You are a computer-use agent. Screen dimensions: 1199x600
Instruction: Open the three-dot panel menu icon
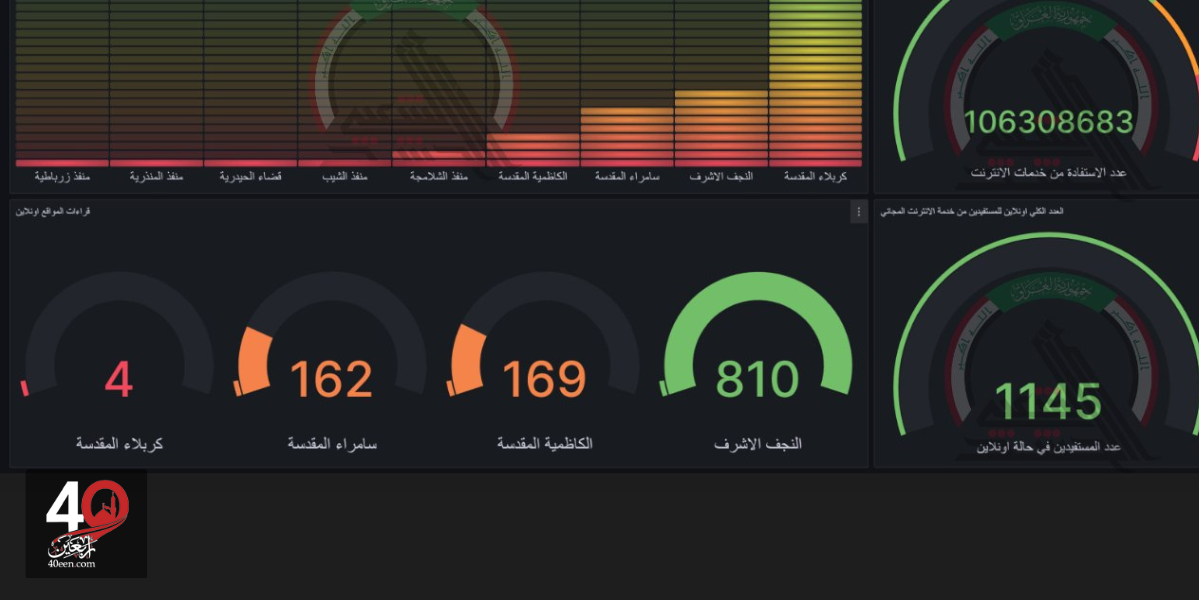pyautogui.click(x=858, y=212)
